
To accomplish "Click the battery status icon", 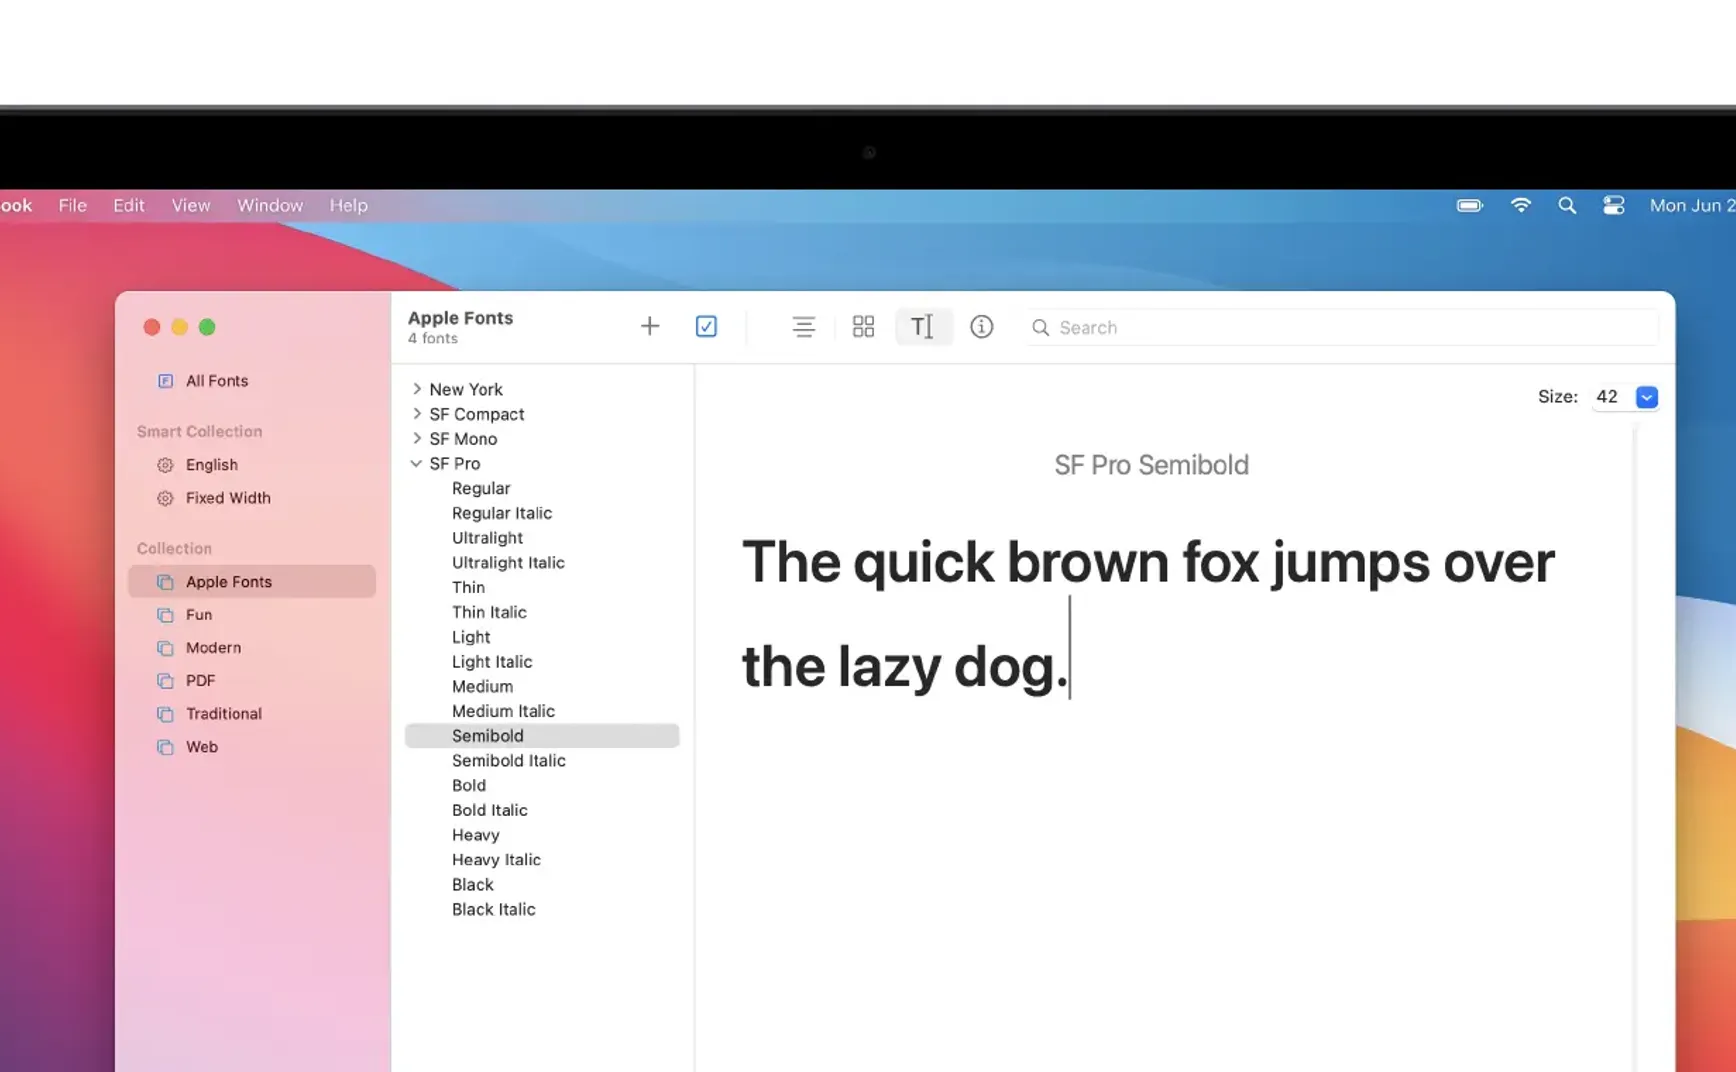I will click(x=1470, y=205).
